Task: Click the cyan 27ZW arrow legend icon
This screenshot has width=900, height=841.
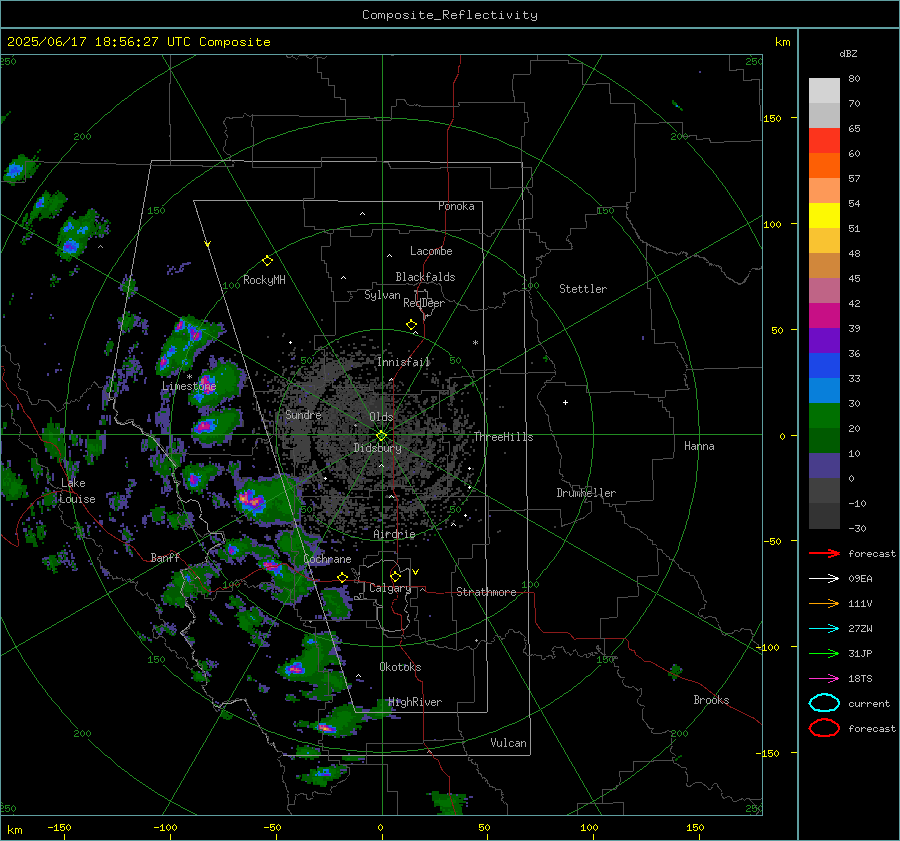Action: (x=824, y=629)
